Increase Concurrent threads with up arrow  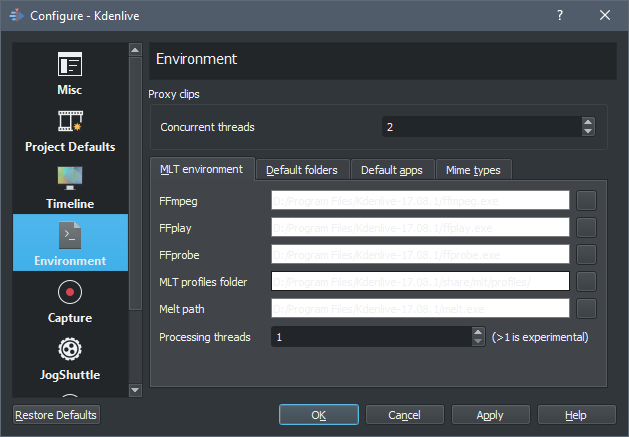[x=588, y=122]
